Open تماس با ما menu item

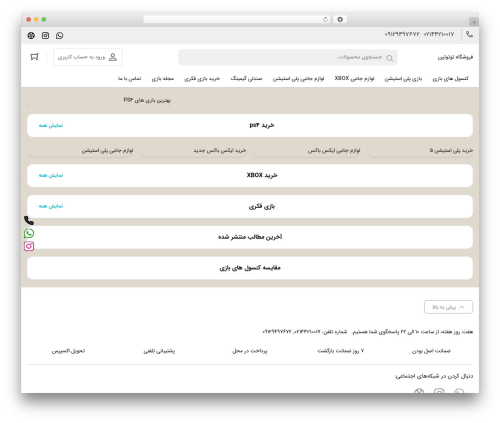tap(129, 79)
